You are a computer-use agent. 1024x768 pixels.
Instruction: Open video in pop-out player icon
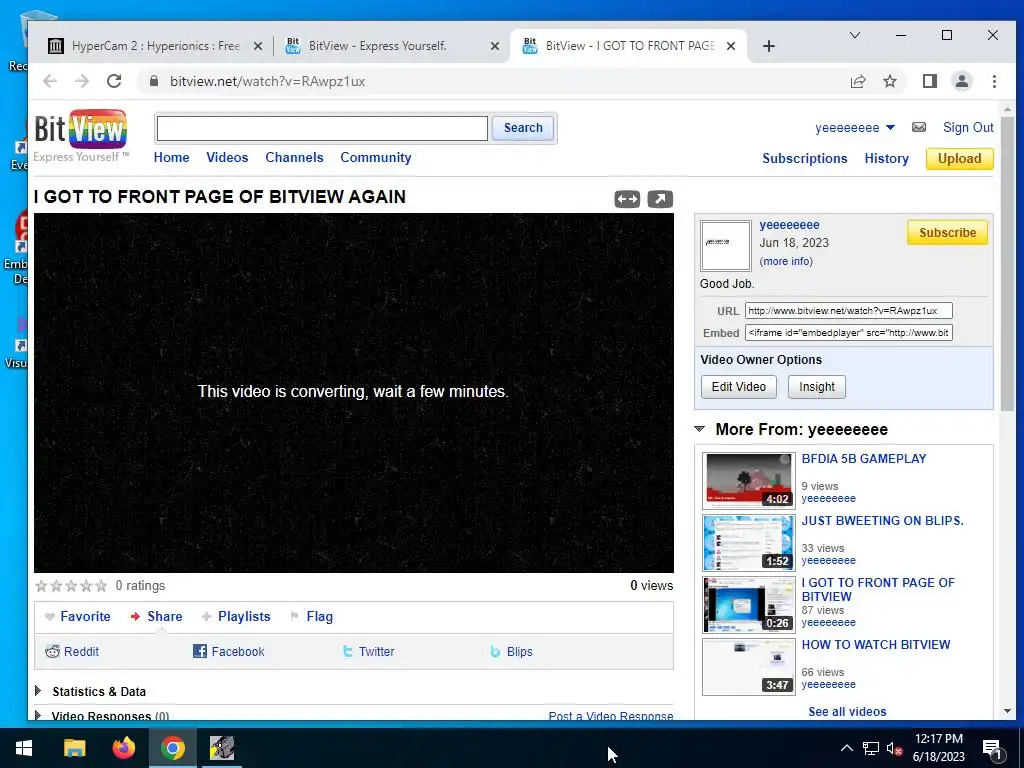coord(660,199)
